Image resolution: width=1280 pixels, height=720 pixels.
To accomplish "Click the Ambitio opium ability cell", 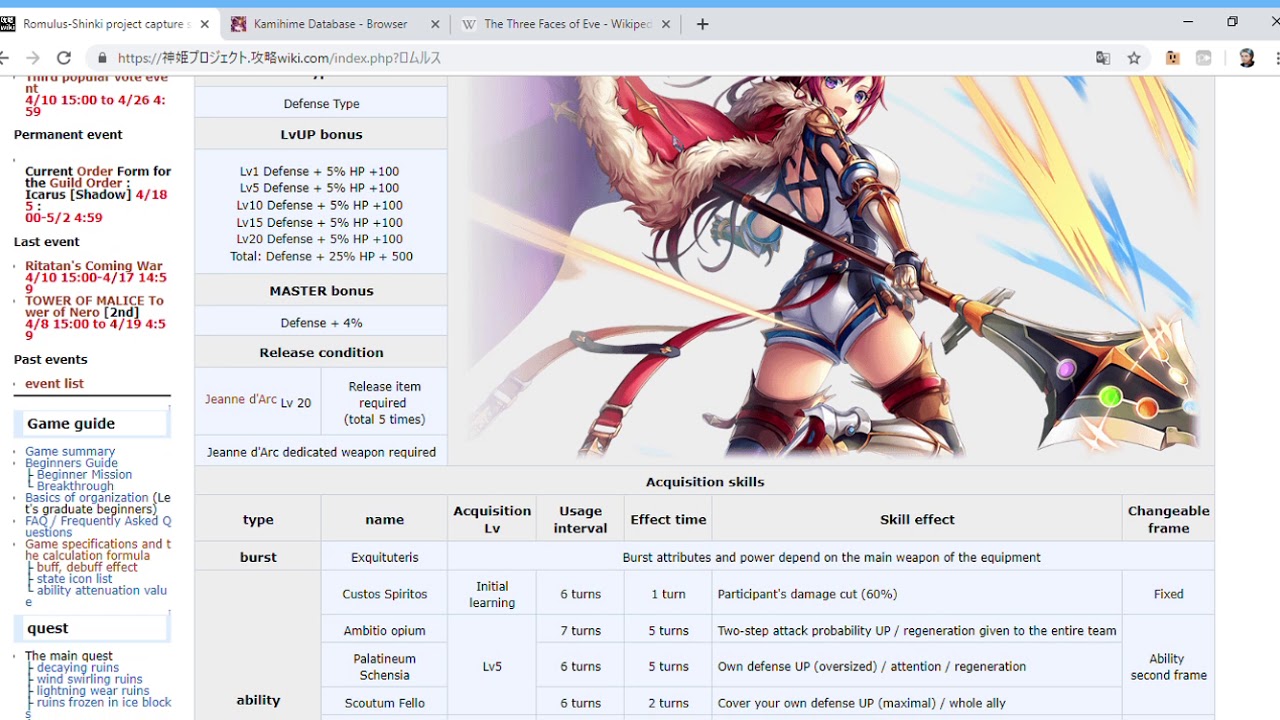I will tap(384, 631).
